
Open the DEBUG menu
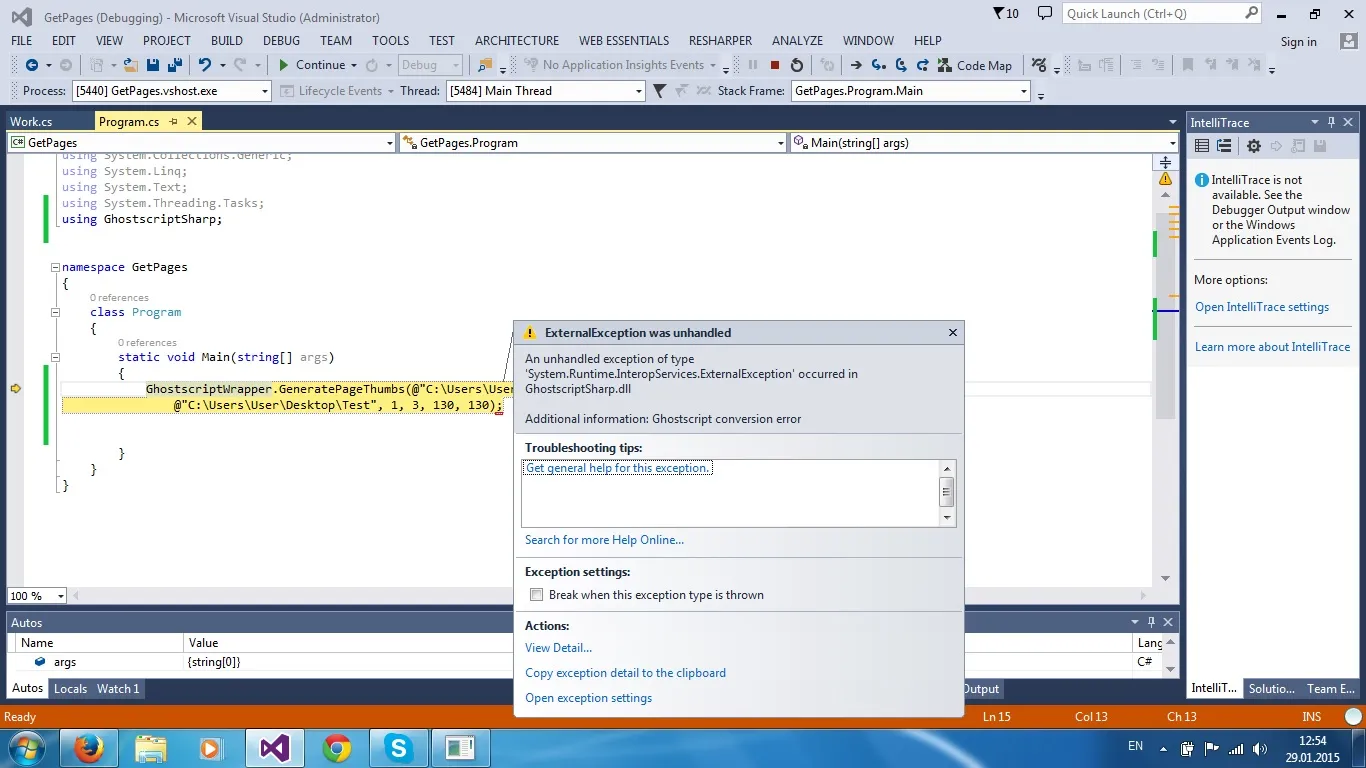click(x=281, y=41)
